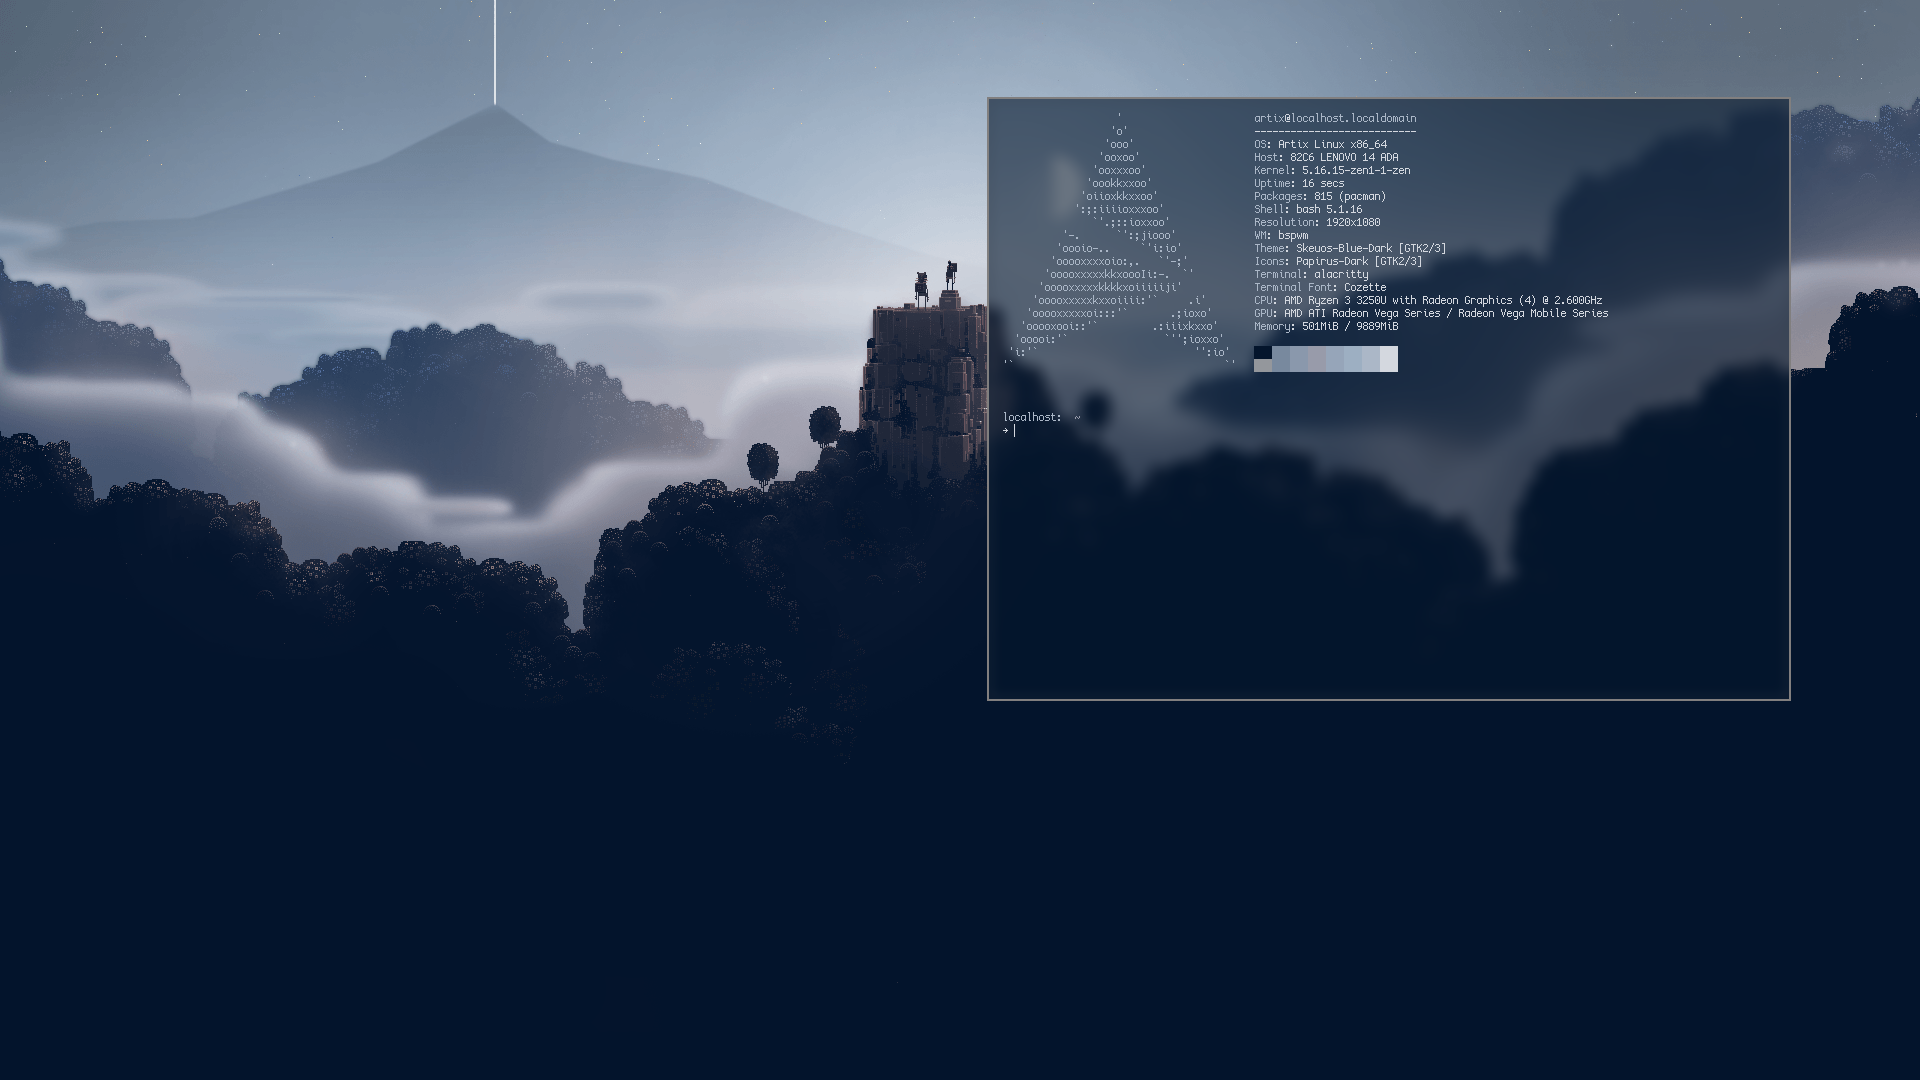This screenshot has width=1920, height=1080.
Task: Click the Theme: Skeuos-Blue-Dark line
Action: (1350, 248)
